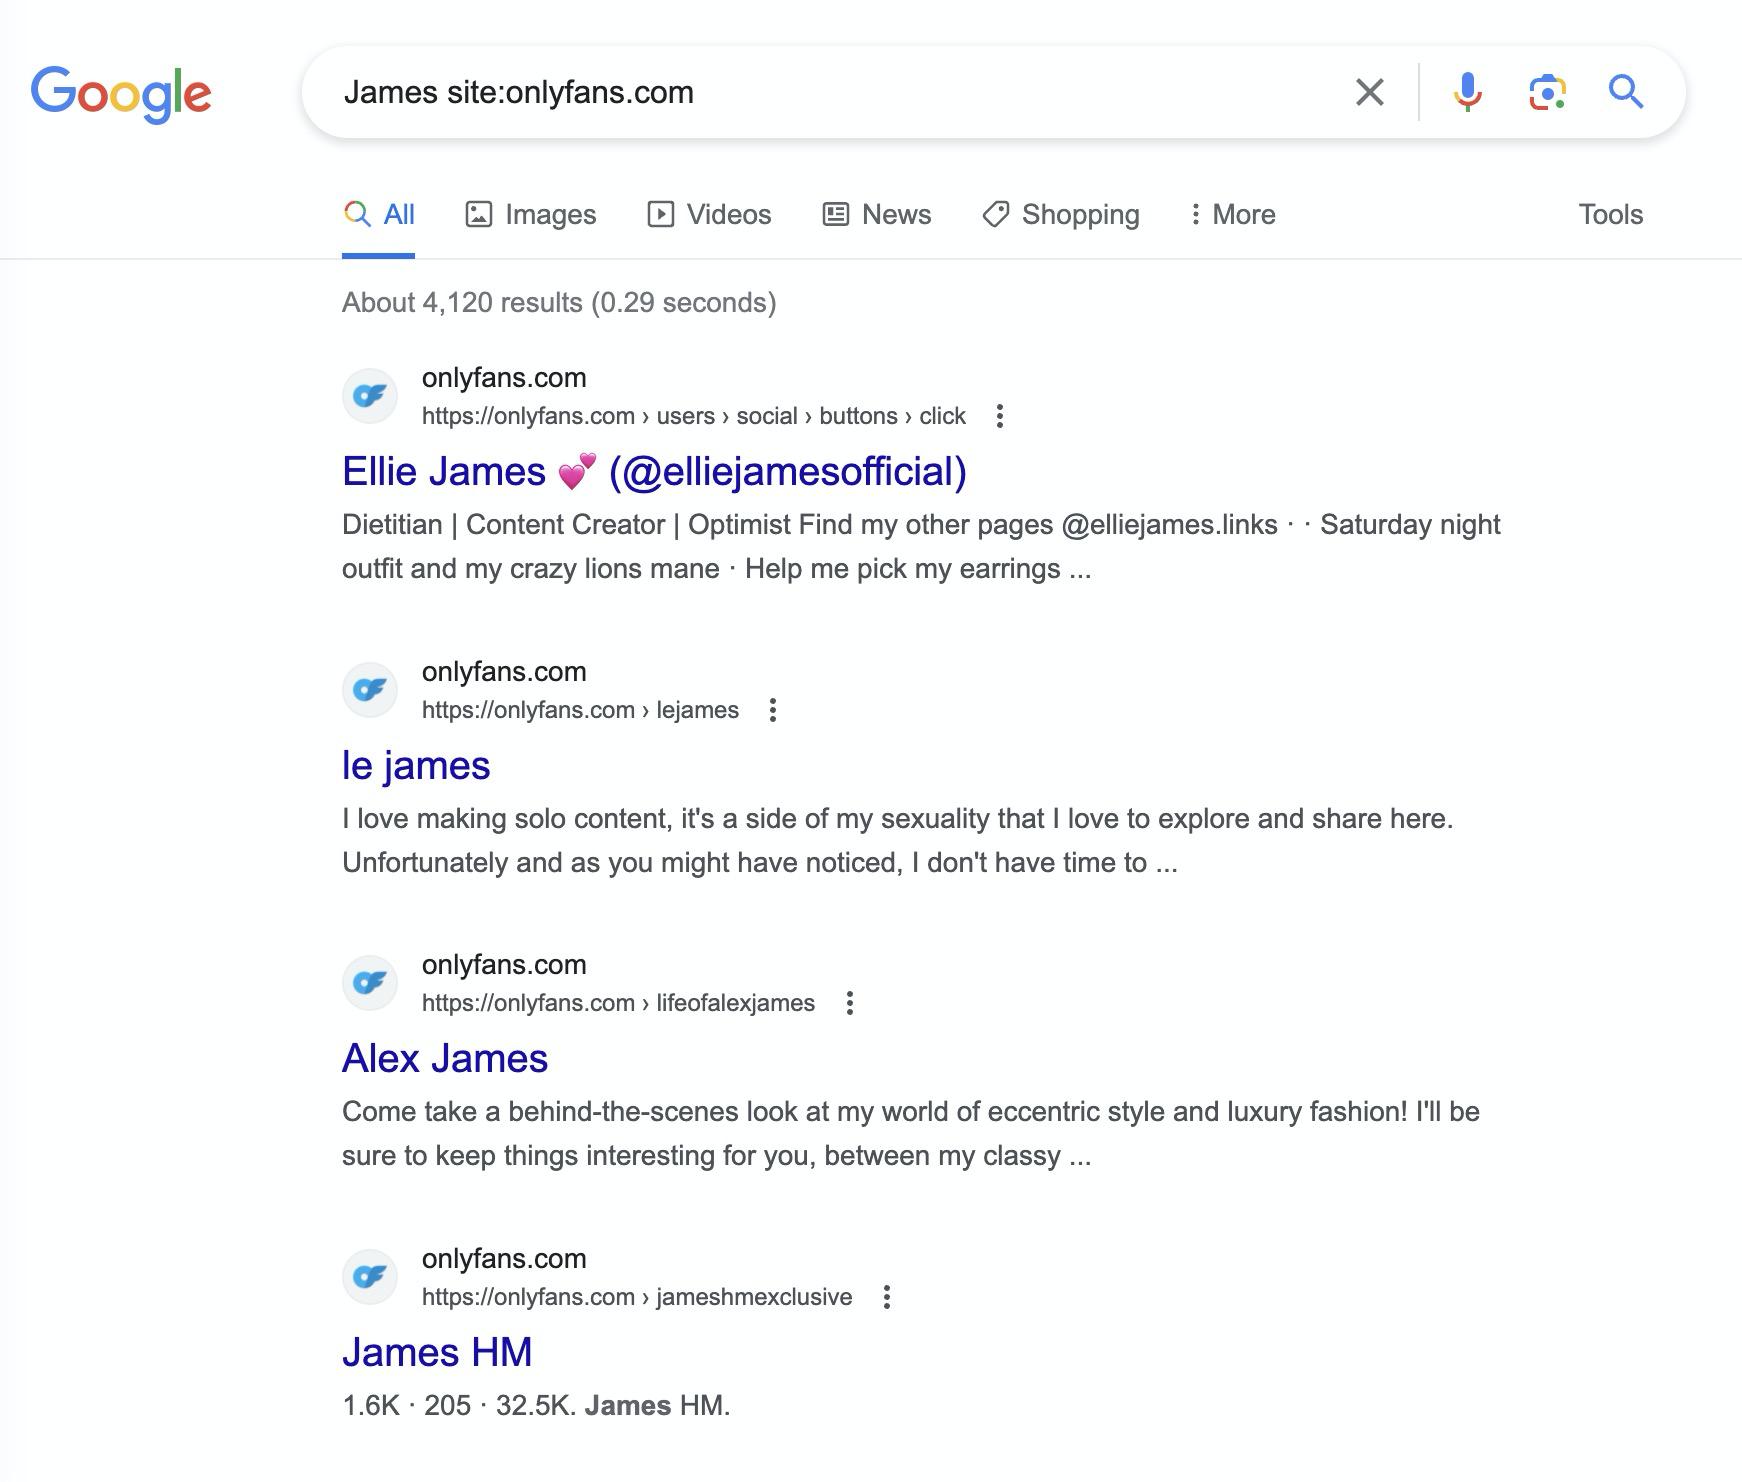Open the James HM result link
The height and width of the screenshot is (1482, 1742).
point(437,1352)
